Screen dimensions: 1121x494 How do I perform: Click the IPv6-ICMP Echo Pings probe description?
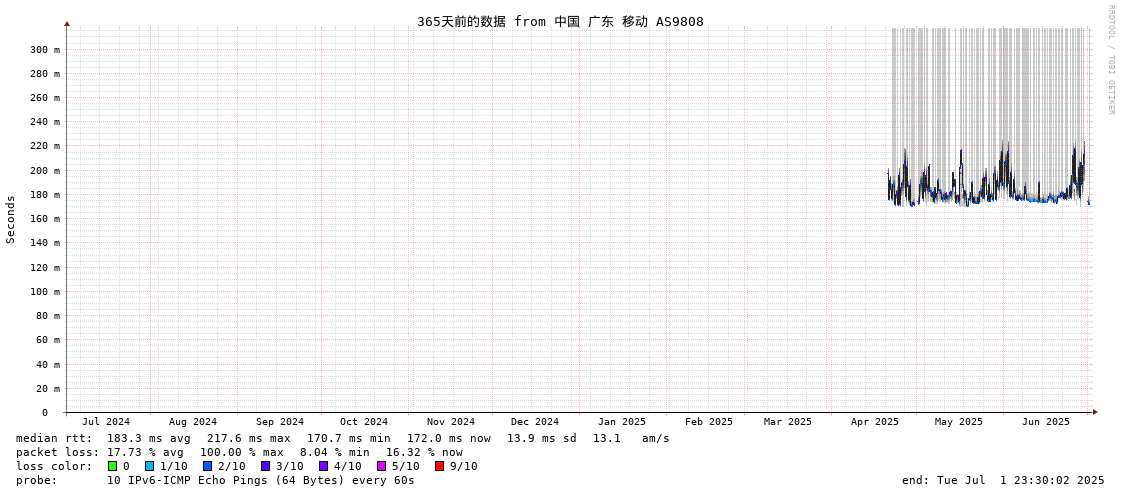(x=261, y=480)
